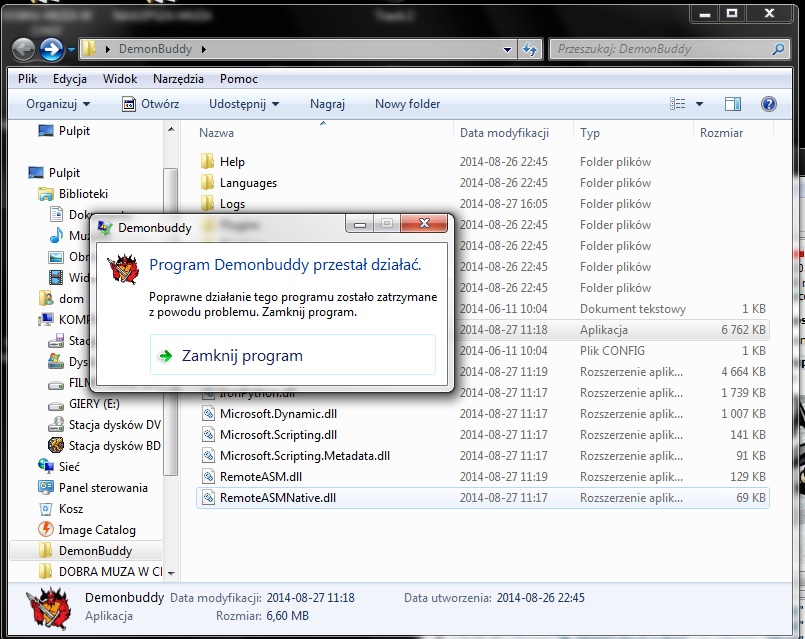Open recent locations dropdown next to Forward

(x=71, y=50)
